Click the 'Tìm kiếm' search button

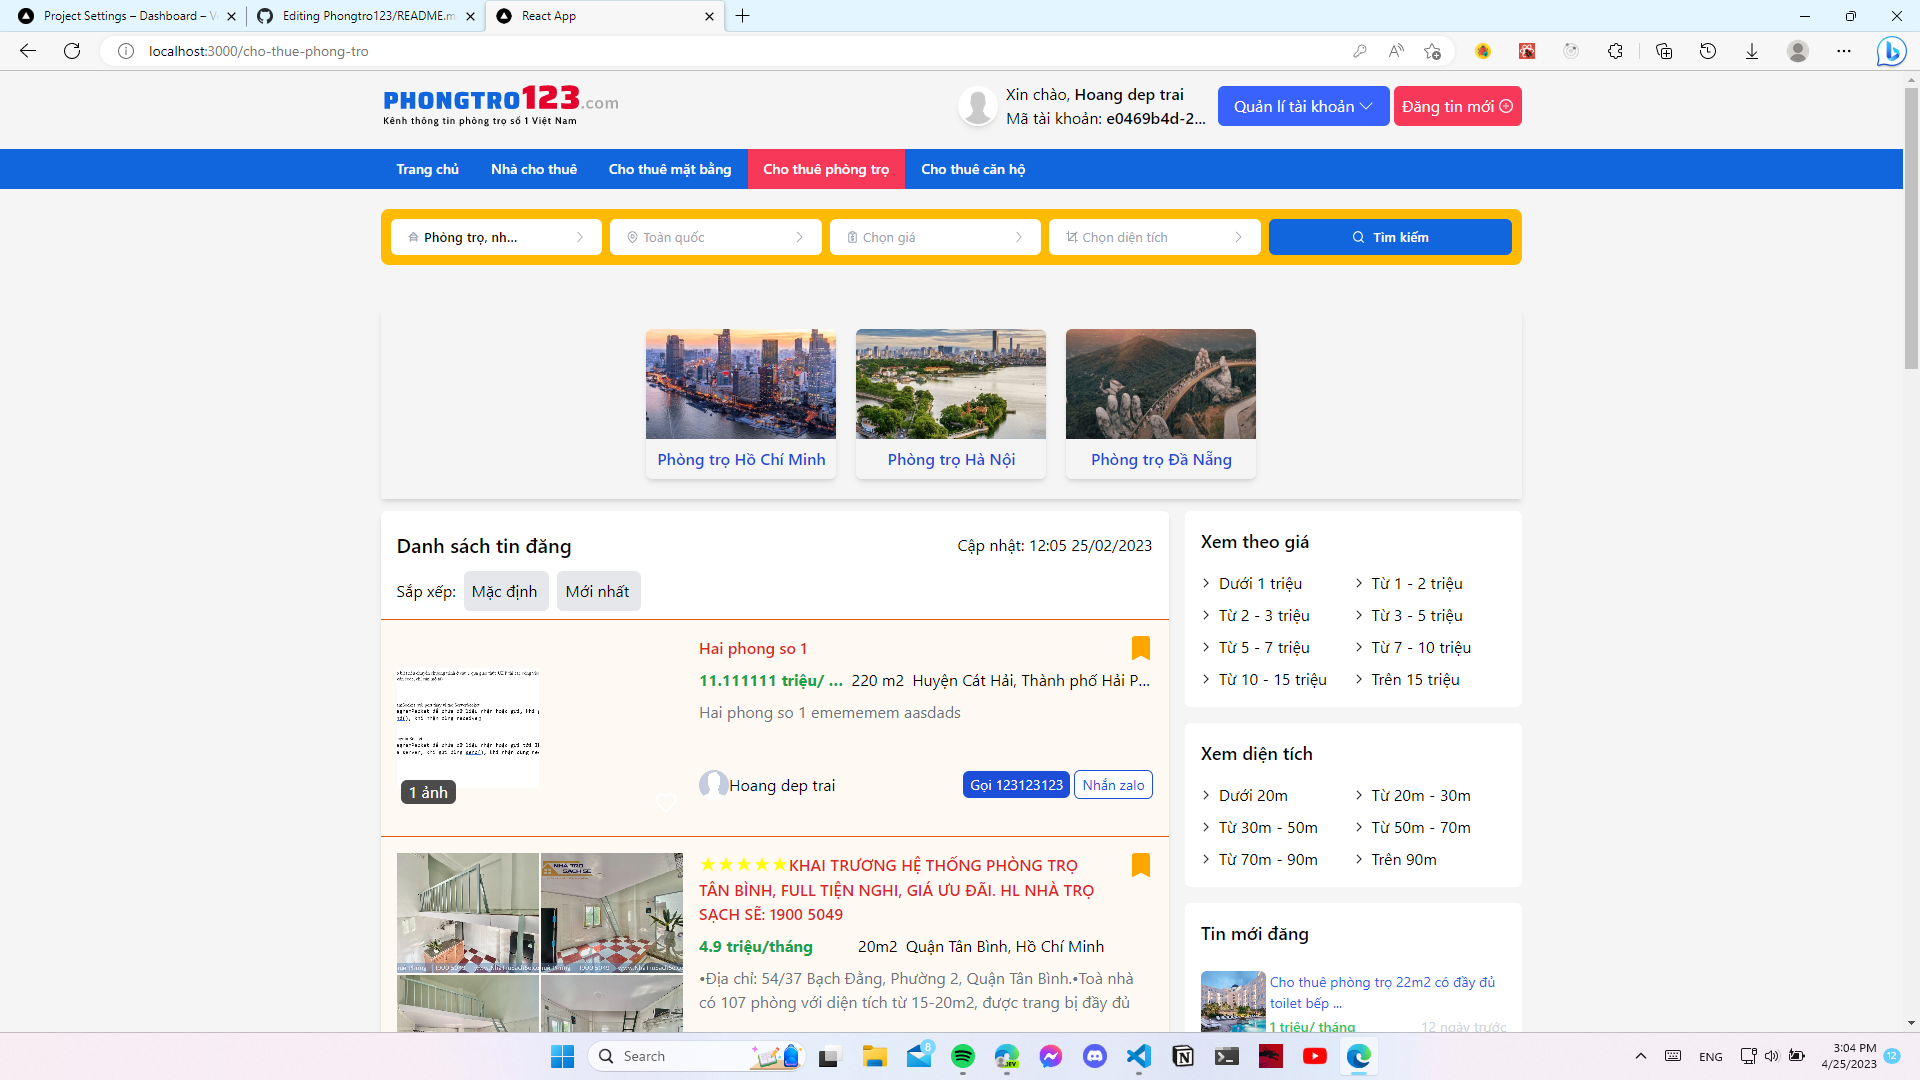(x=1390, y=237)
